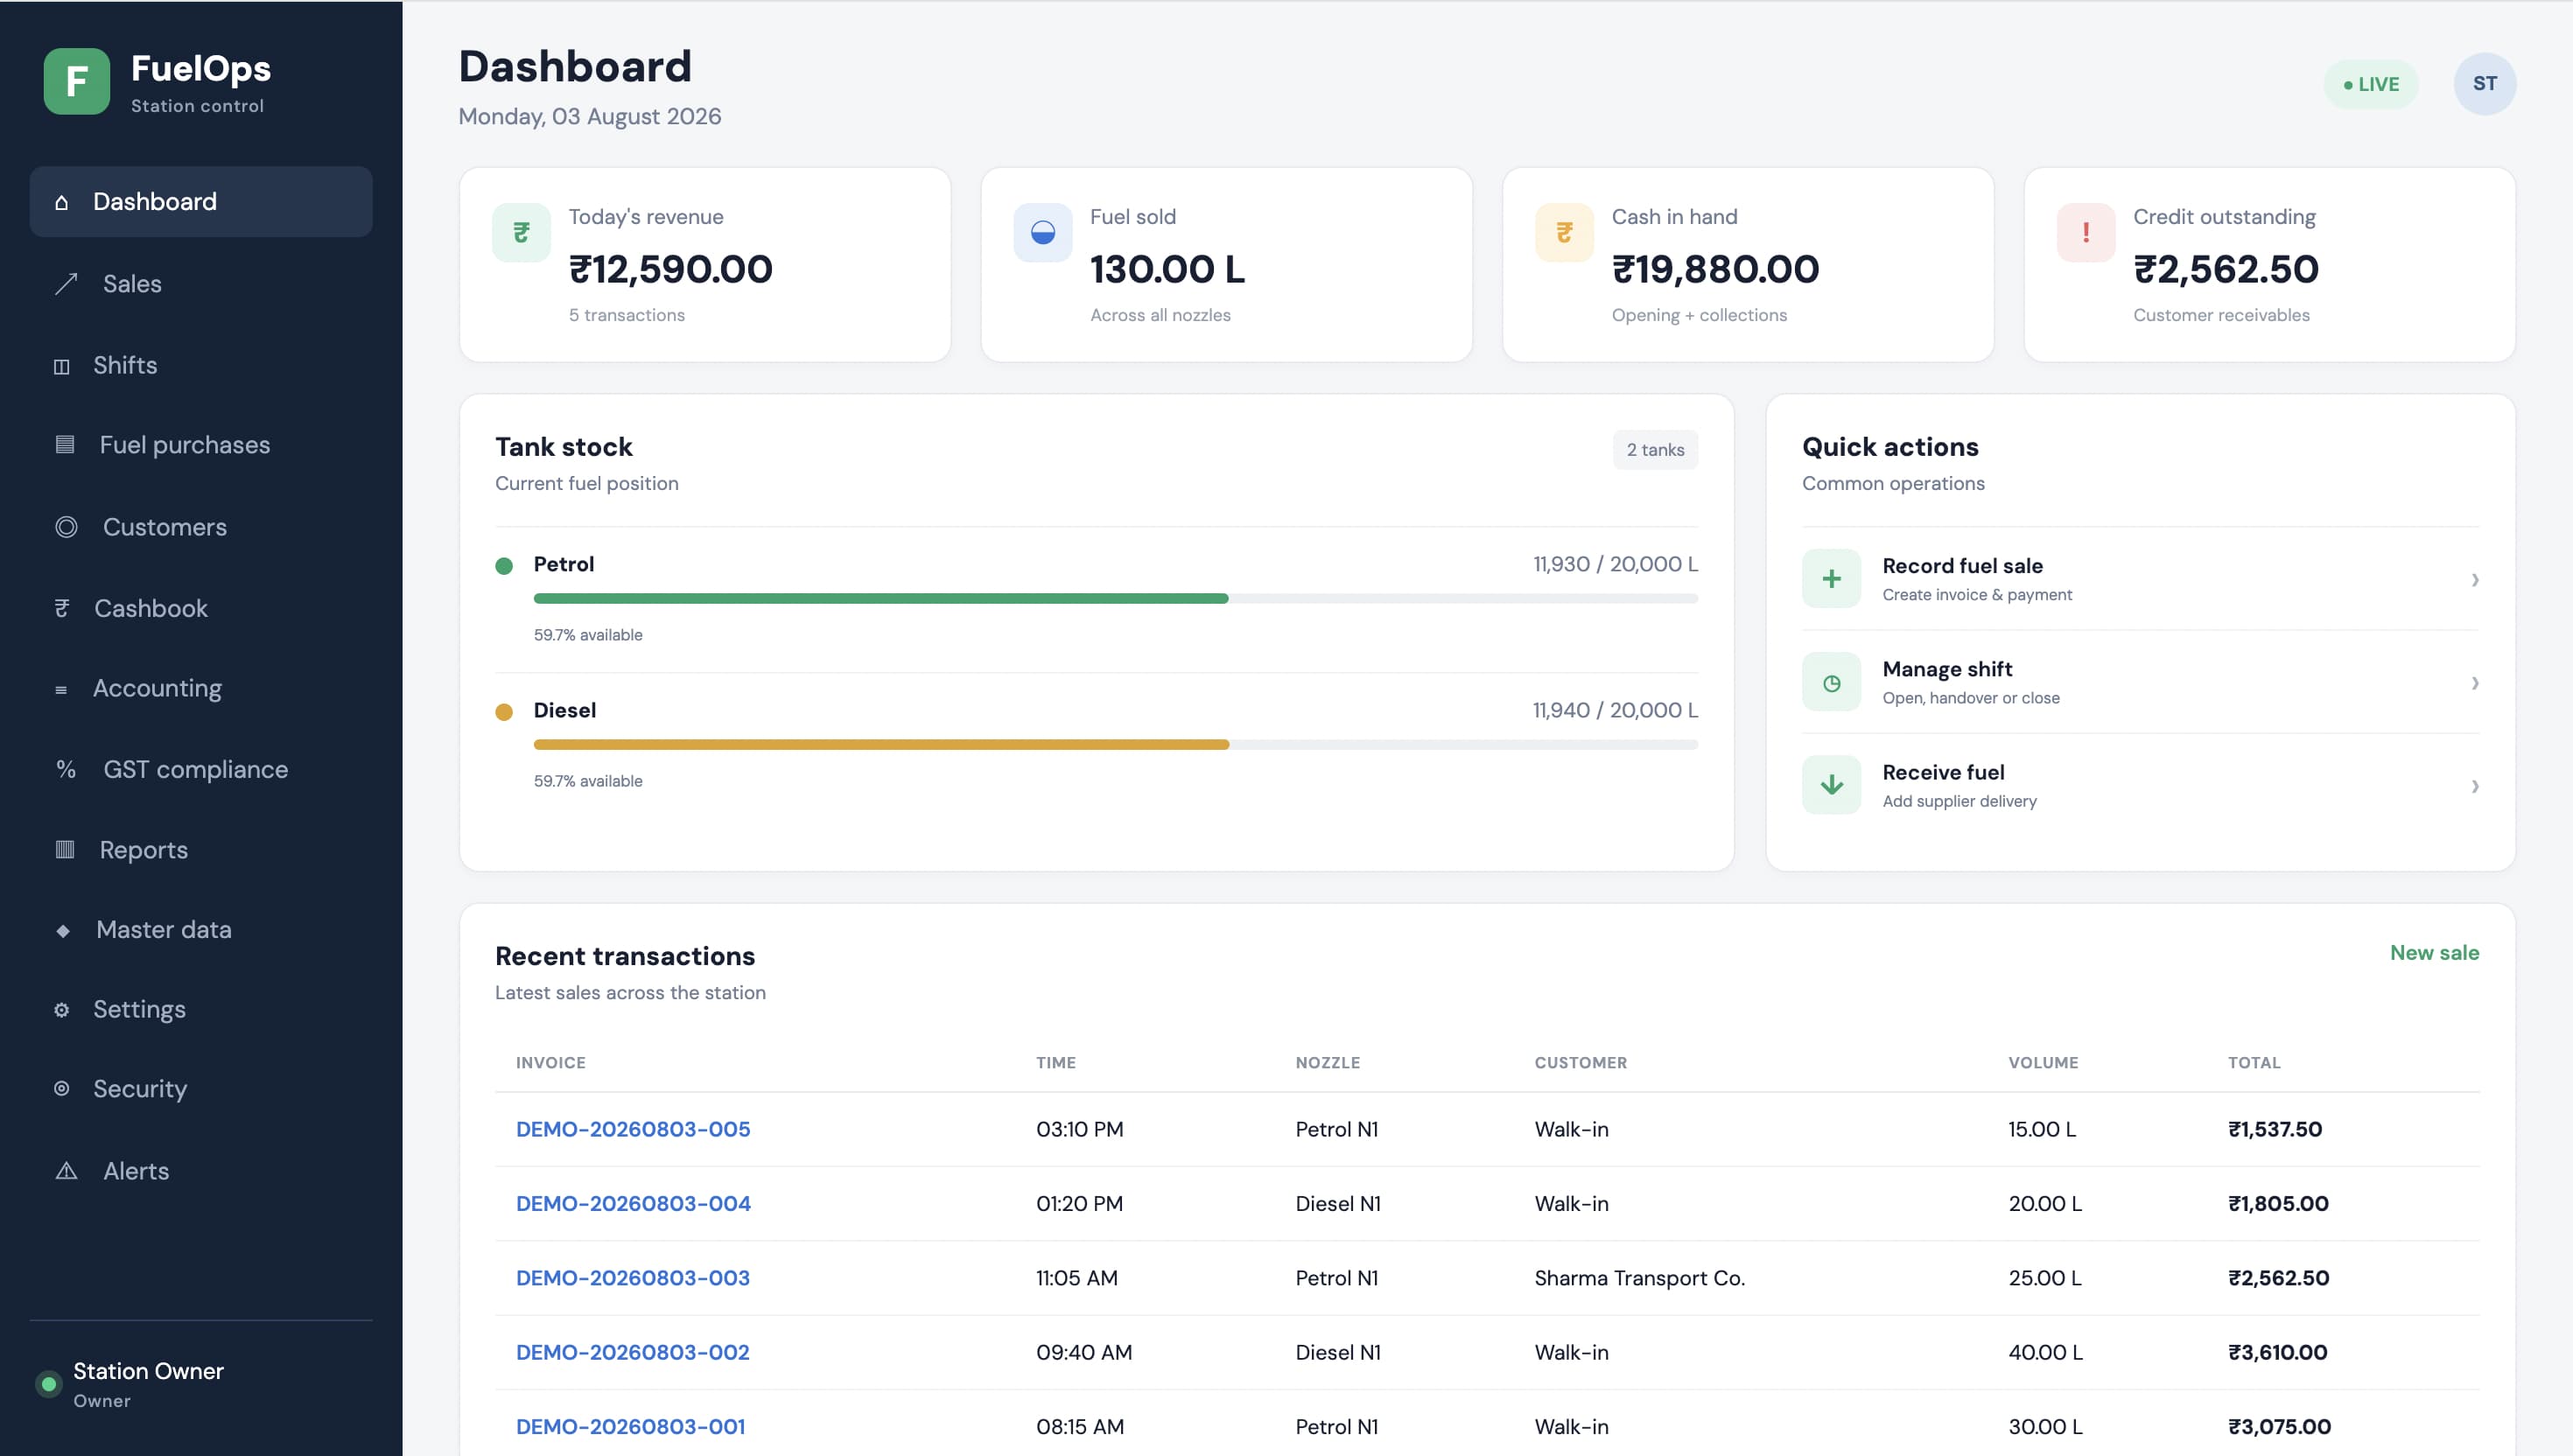Click the ₹19,880.00 cash in hand value

[x=1715, y=269]
